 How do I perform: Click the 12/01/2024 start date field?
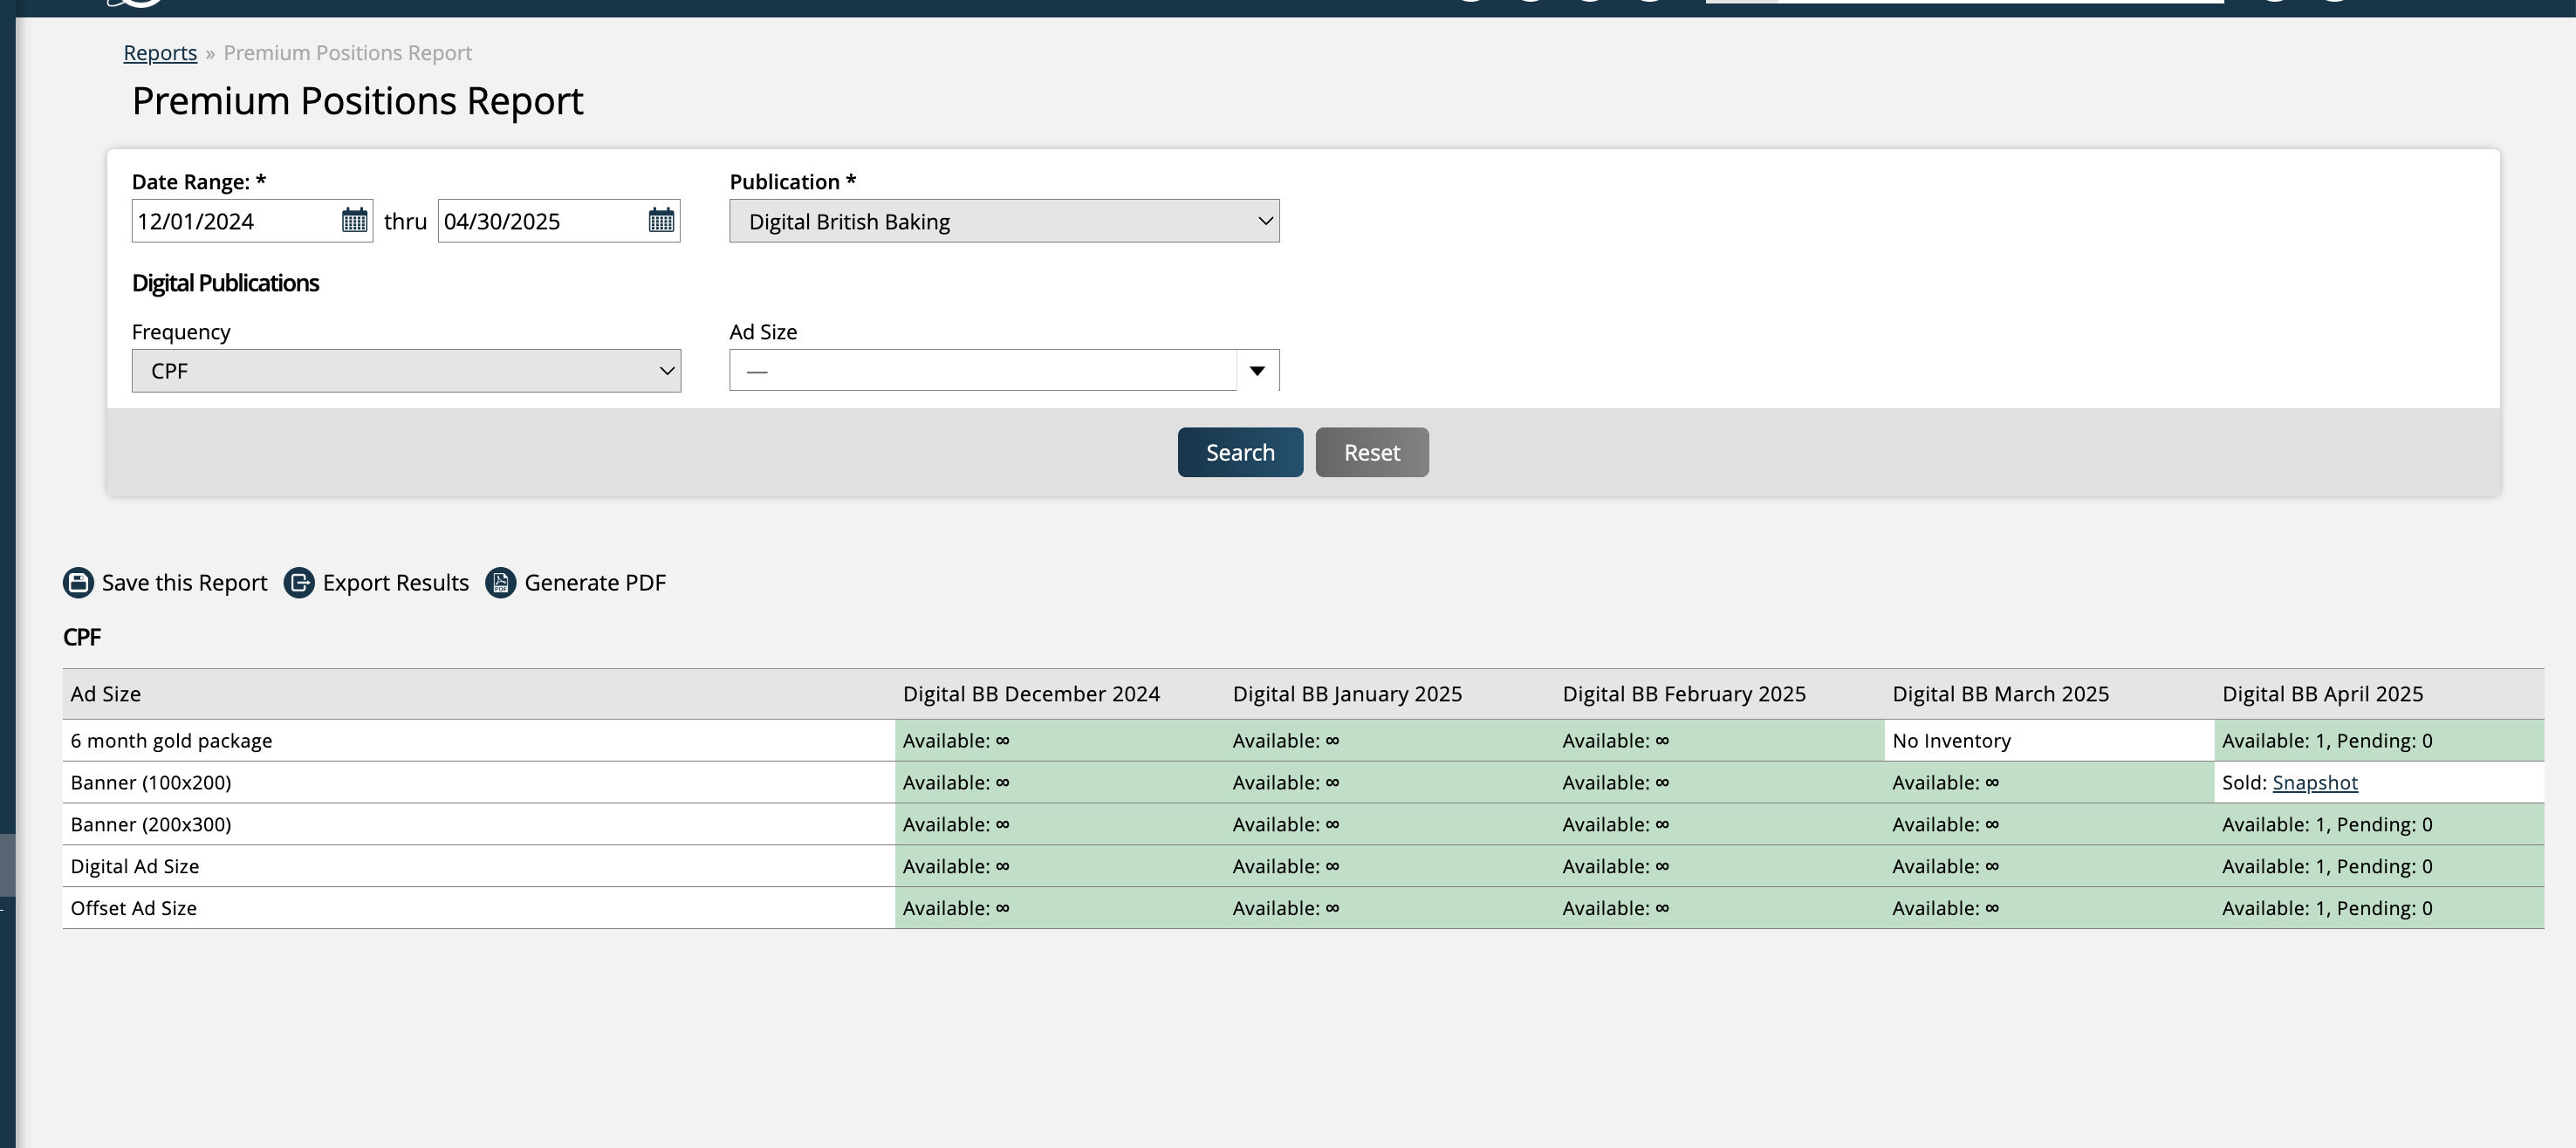click(x=235, y=221)
